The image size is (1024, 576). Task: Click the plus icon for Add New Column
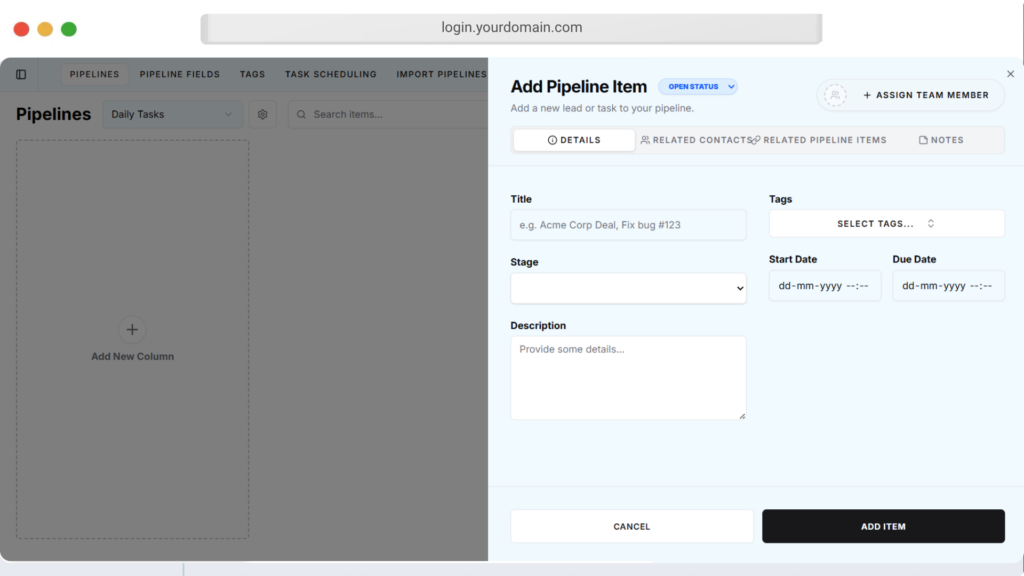click(132, 329)
